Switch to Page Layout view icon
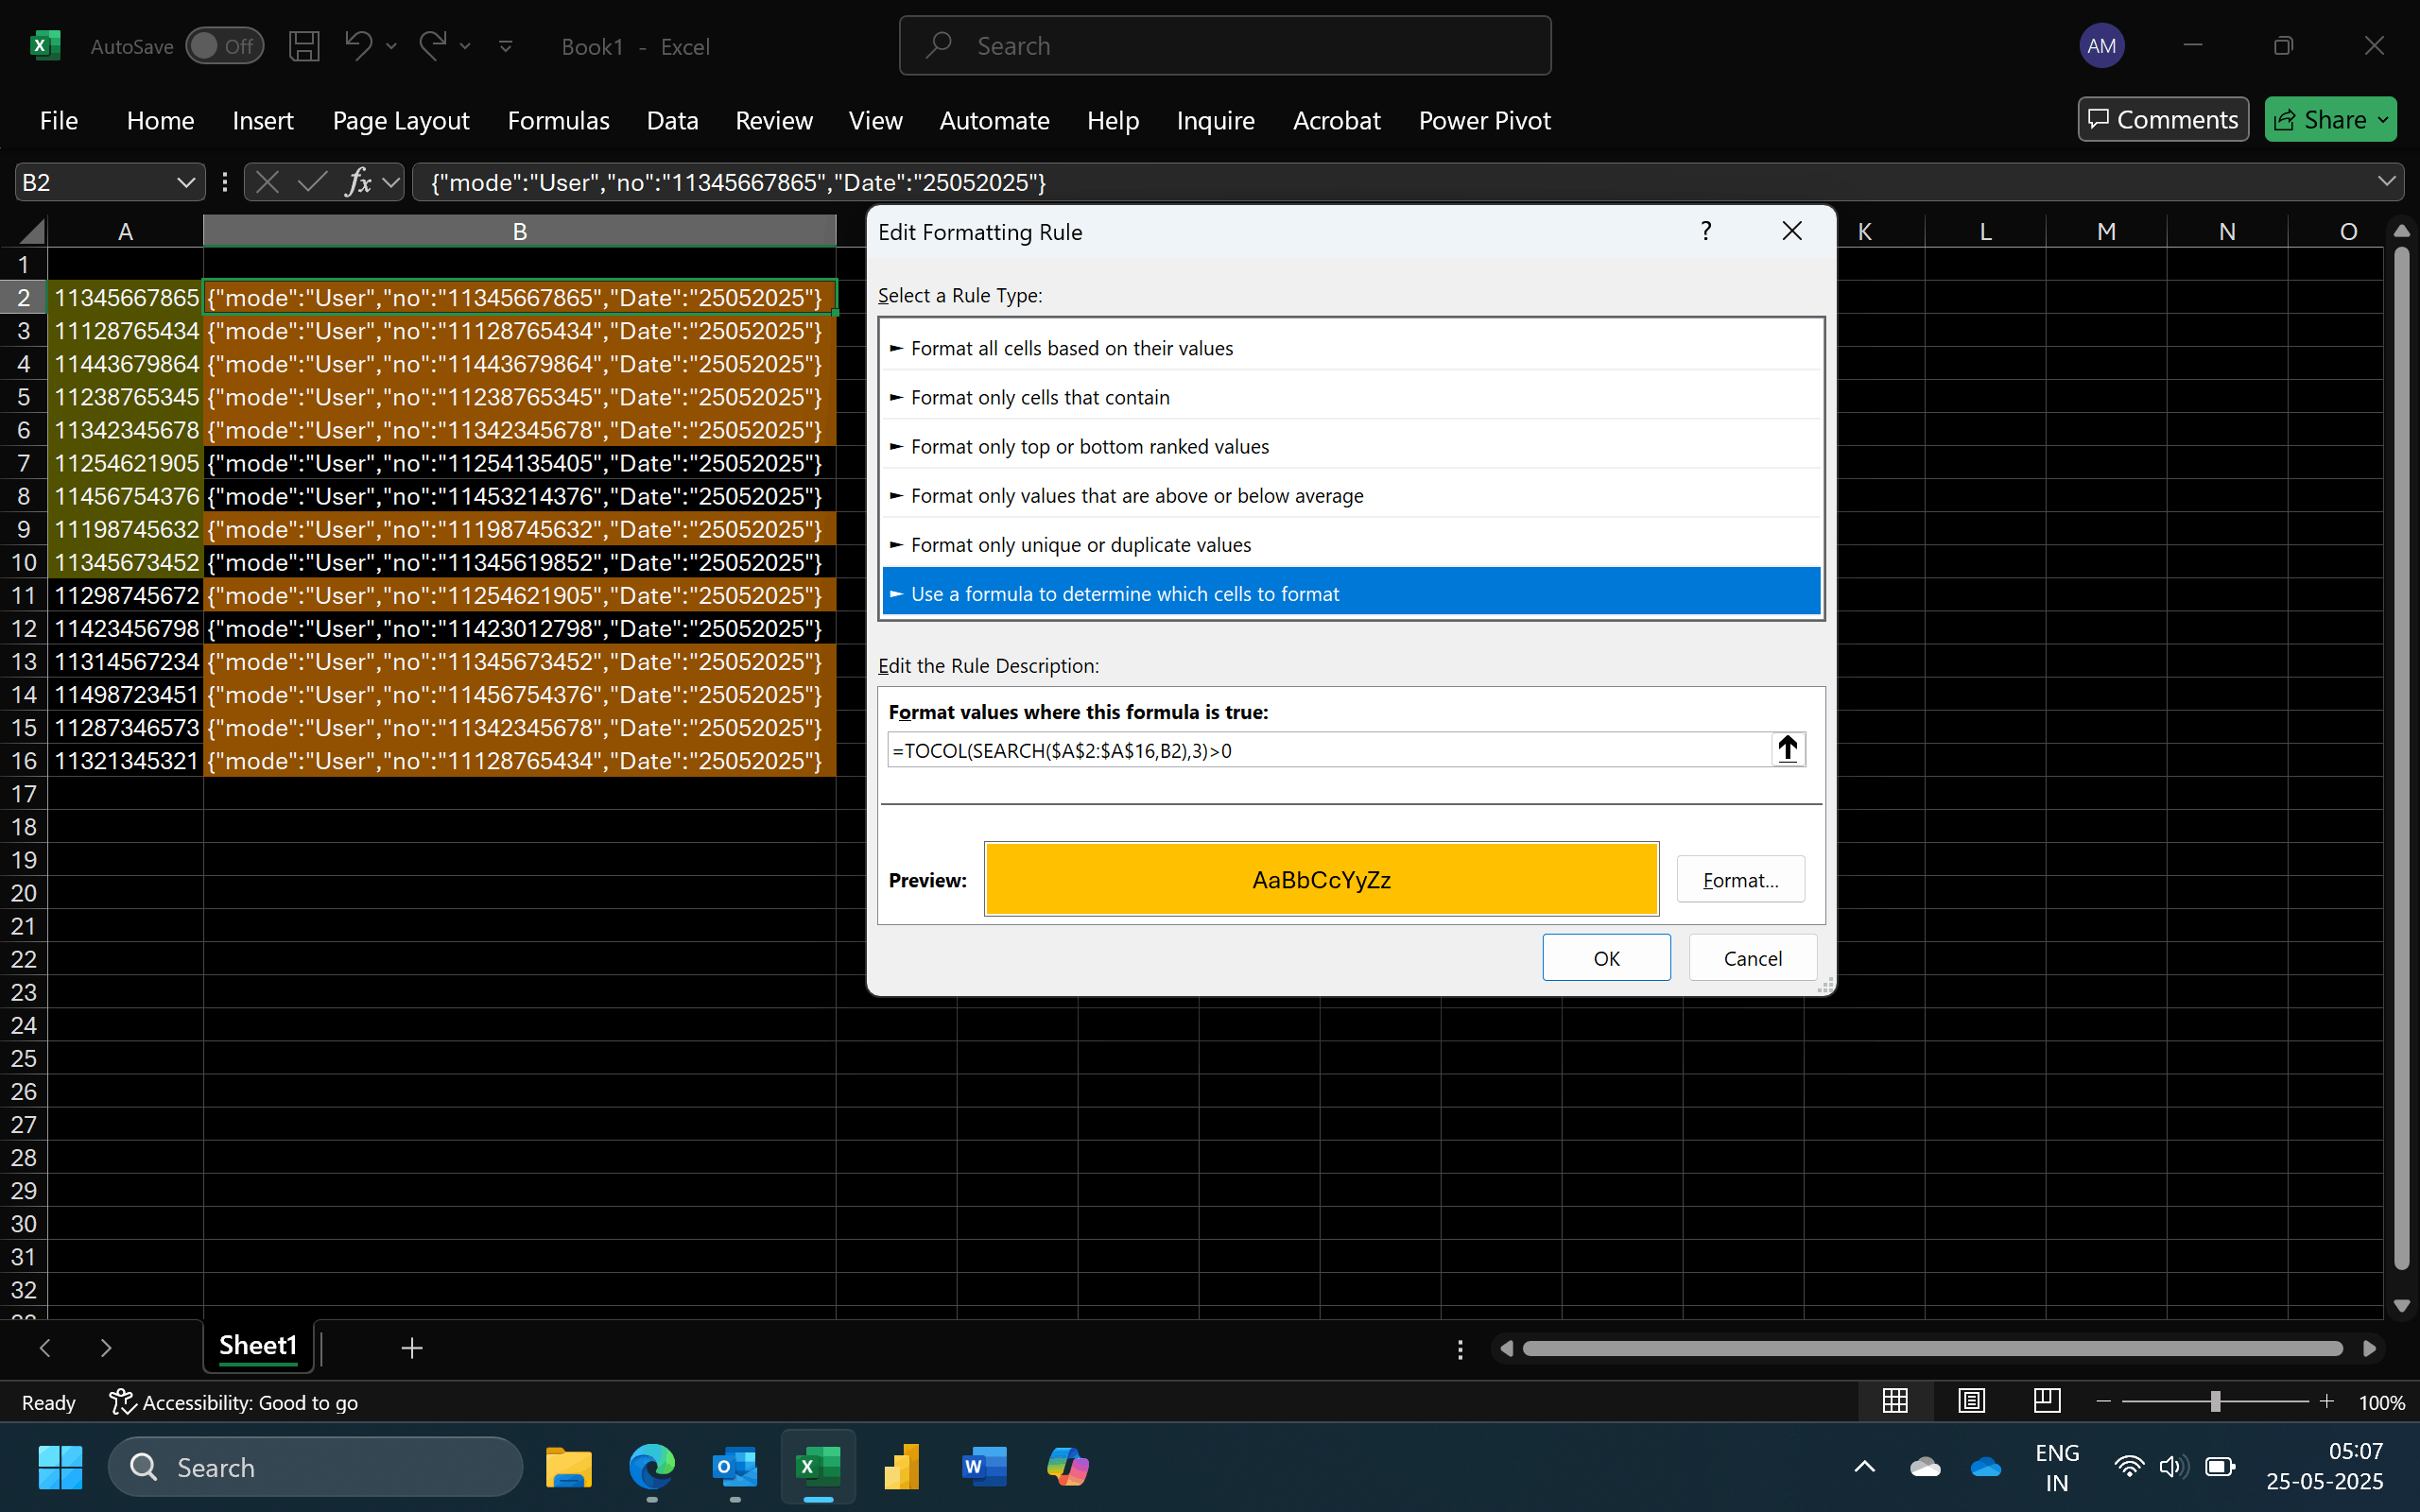This screenshot has width=2420, height=1512. coord(1971,1401)
